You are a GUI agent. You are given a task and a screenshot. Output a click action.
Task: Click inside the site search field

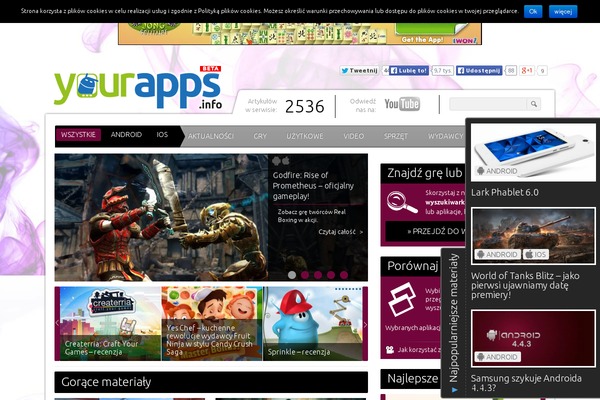488,104
